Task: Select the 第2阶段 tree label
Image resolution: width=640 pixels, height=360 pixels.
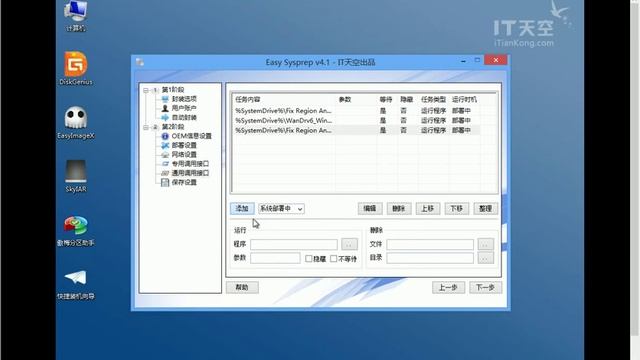Action: [173, 127]
